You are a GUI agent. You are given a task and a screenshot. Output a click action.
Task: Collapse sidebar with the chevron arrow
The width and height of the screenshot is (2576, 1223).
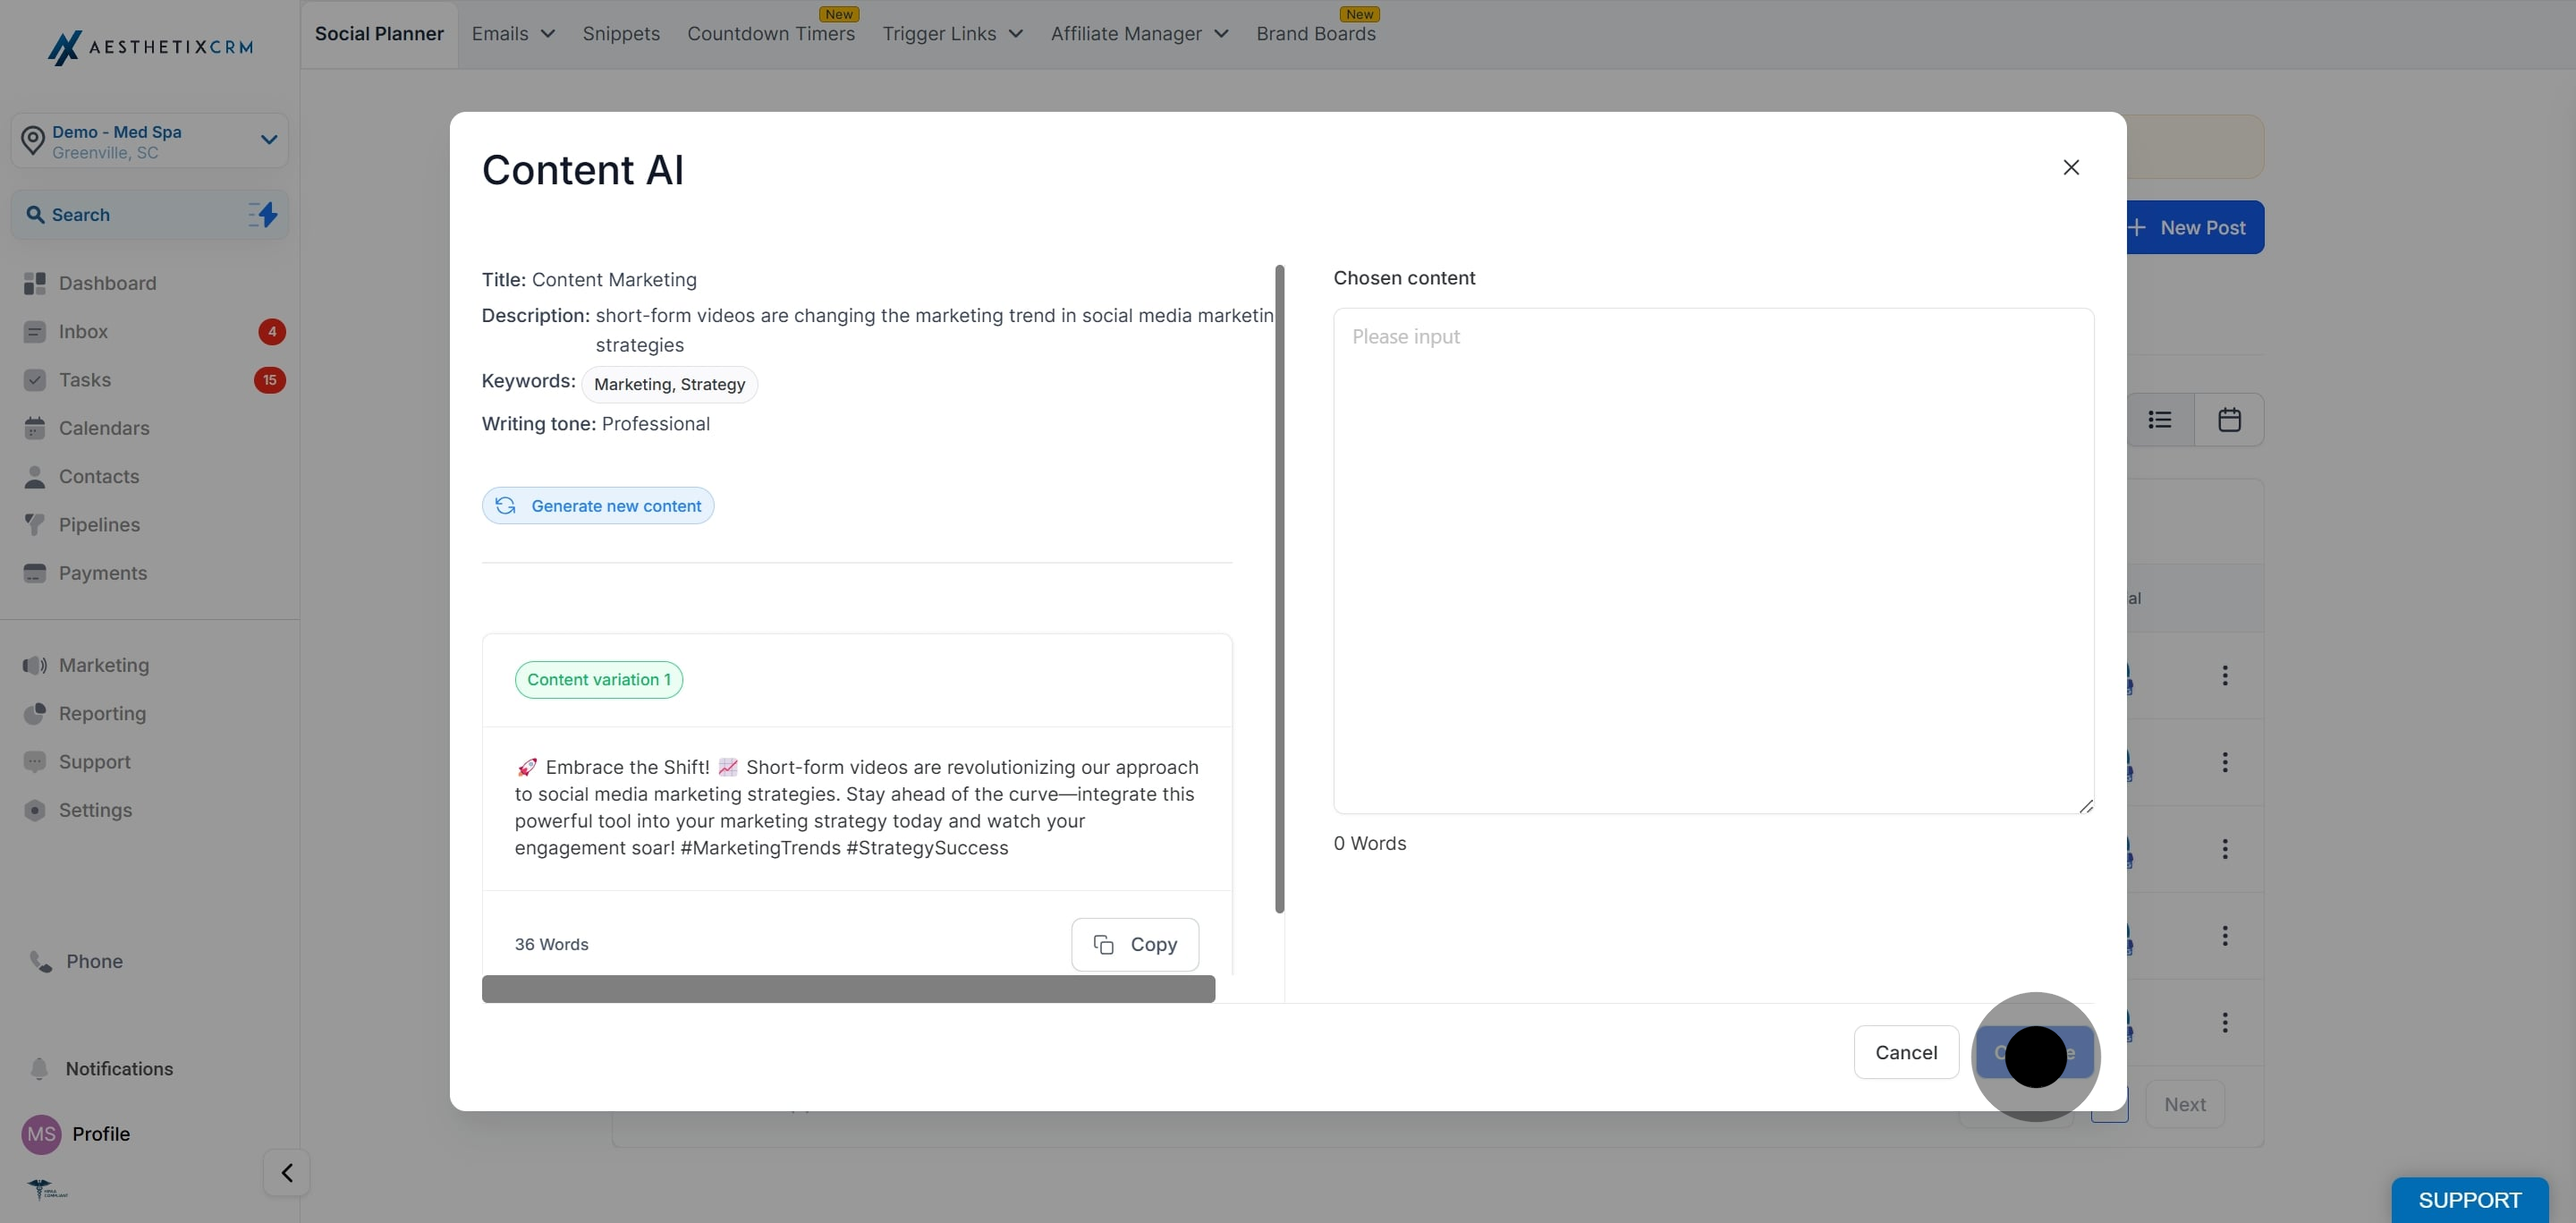pos(287,1173)
